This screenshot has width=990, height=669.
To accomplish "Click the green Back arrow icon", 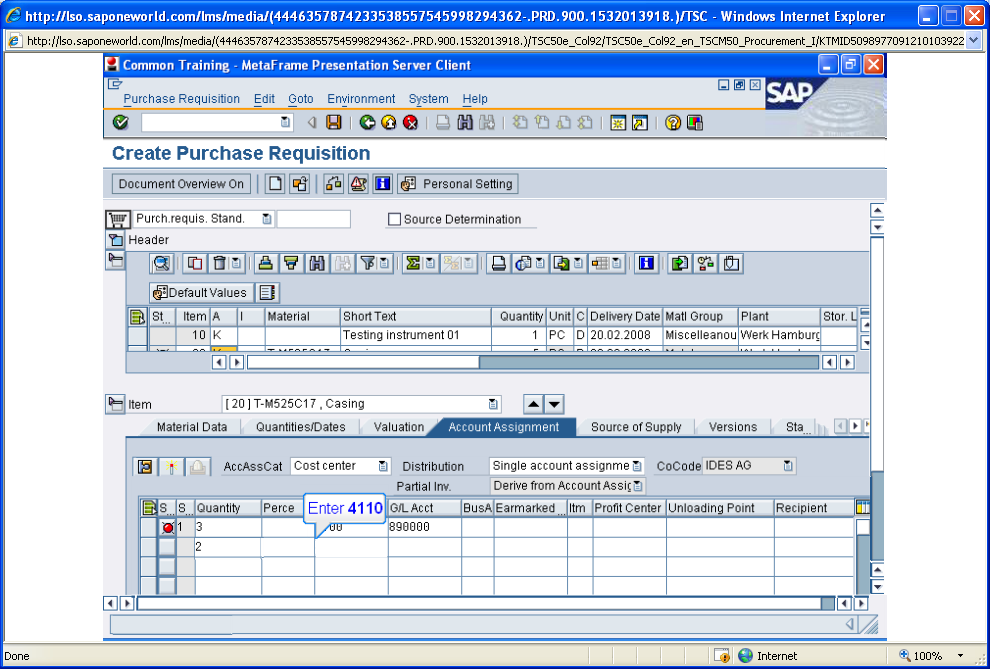I will 367,122.
